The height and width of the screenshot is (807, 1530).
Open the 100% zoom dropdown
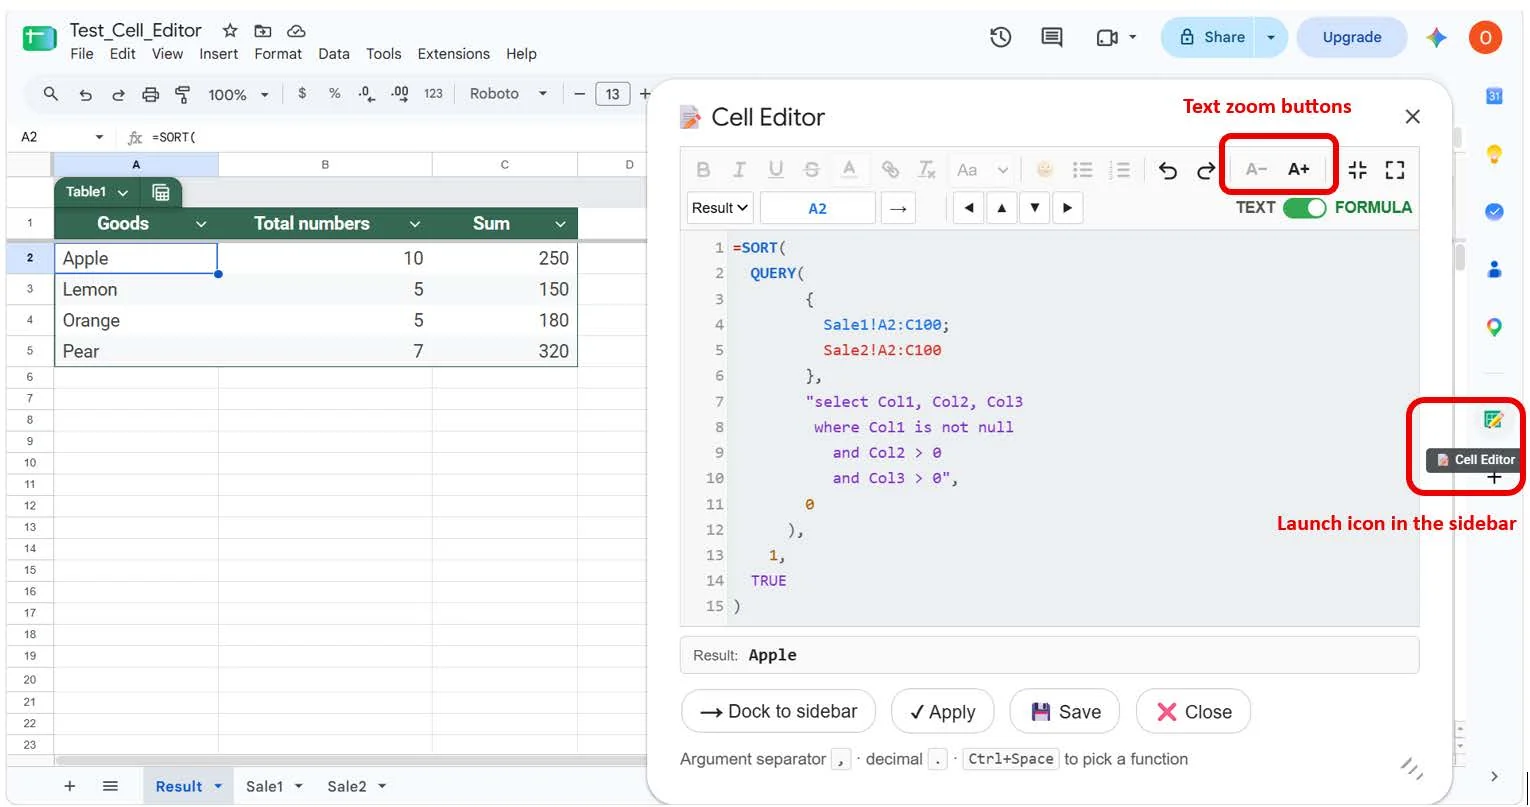[x=238, y=94]
